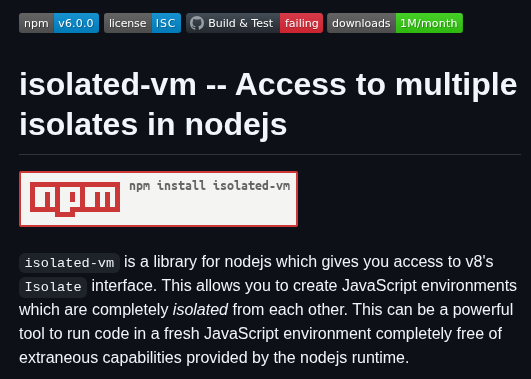Click the gray downloads badge label
The width and height of the screenshot is (531, 379).
coord(361,23)
